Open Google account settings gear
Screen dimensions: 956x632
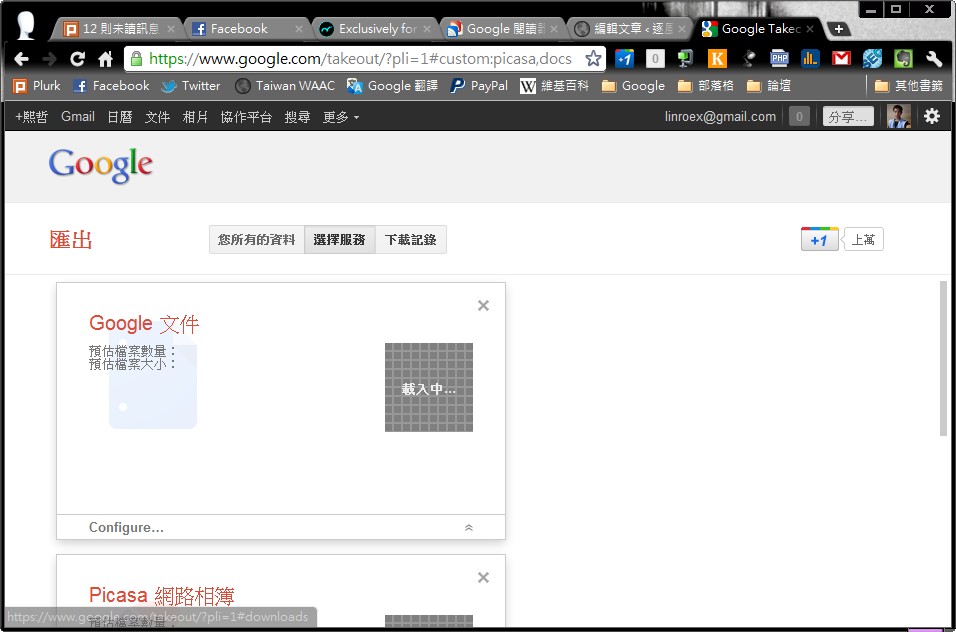[932, 116]
